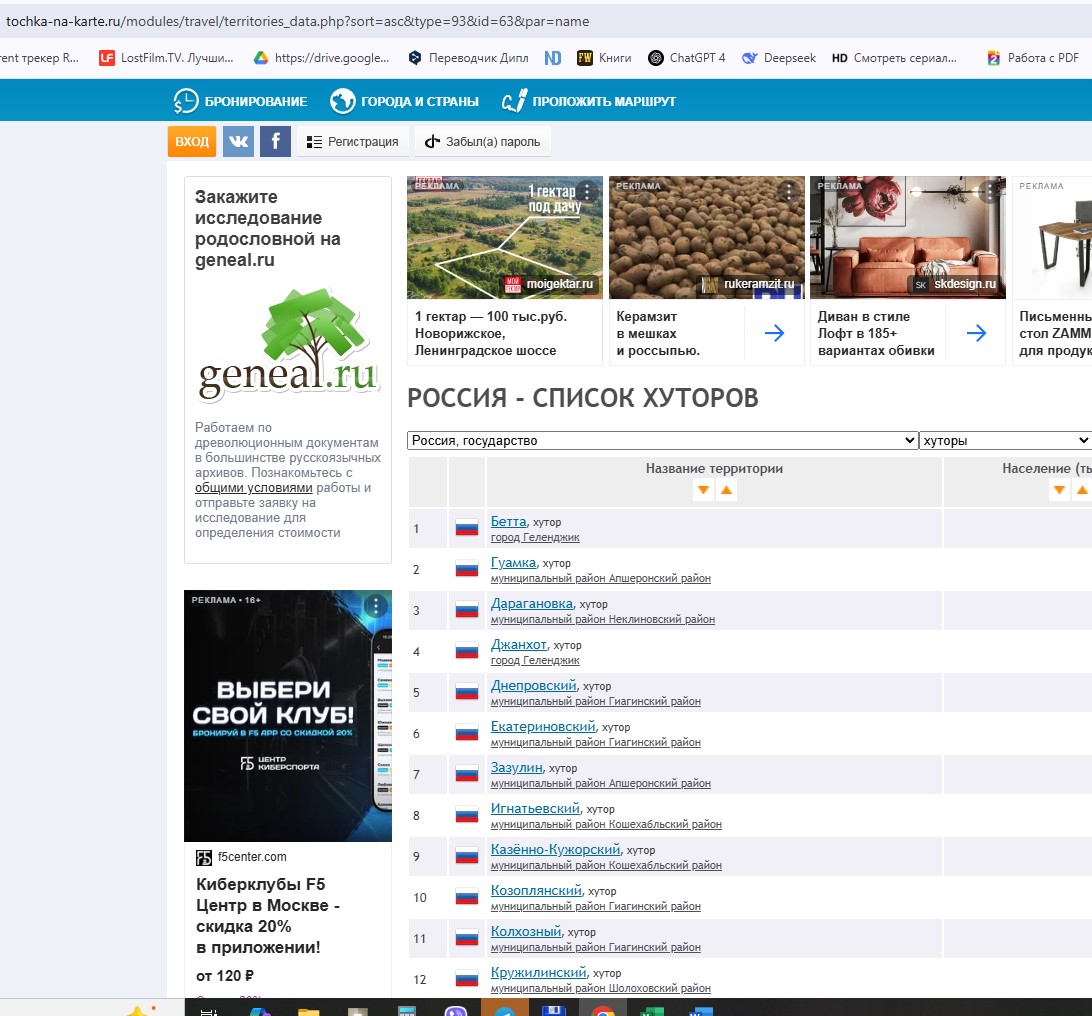Open ChatGPT 4 bookmark
The width and height of the screenshot is (1092, 1016).
[x=687, y=58]
